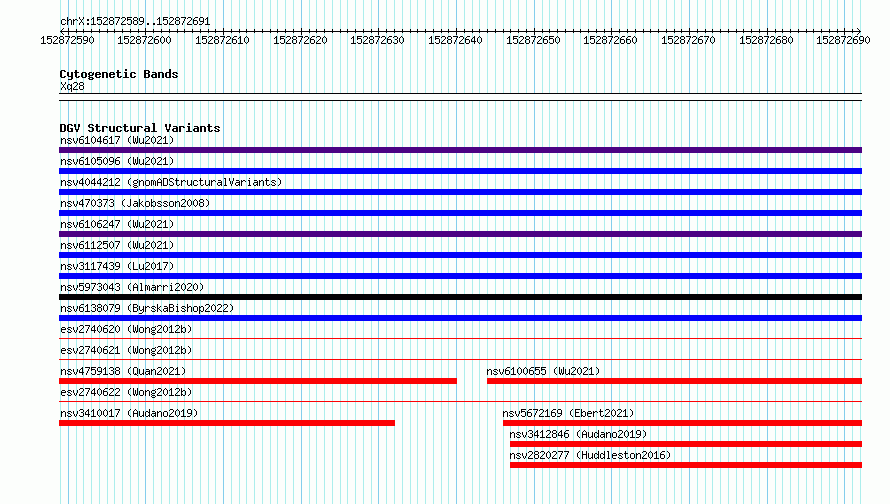Screen dimensions: 890x504
Task: Click the blue bar under nsv6105096
Action: (460, 171)
